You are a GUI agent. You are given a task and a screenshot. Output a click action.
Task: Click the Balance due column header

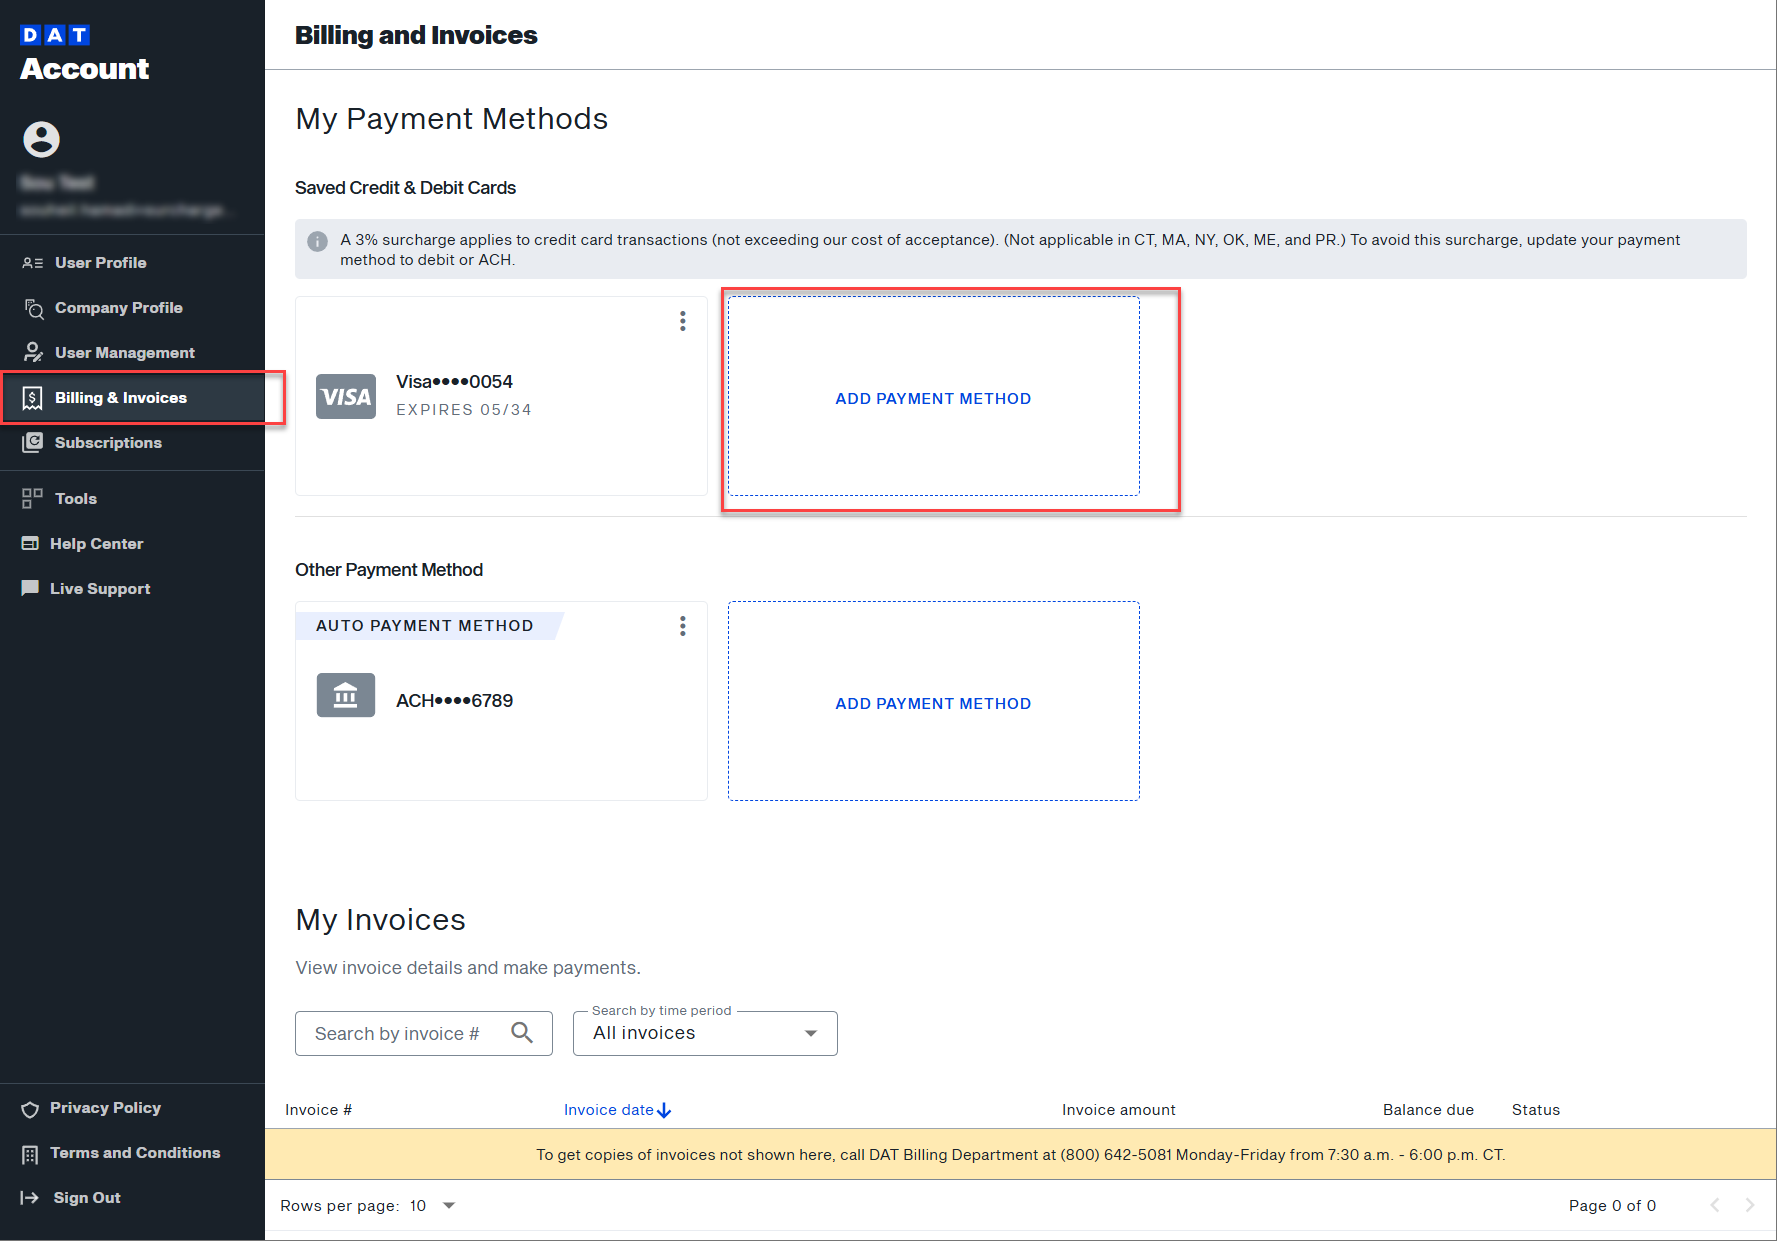(1428, 1110)
